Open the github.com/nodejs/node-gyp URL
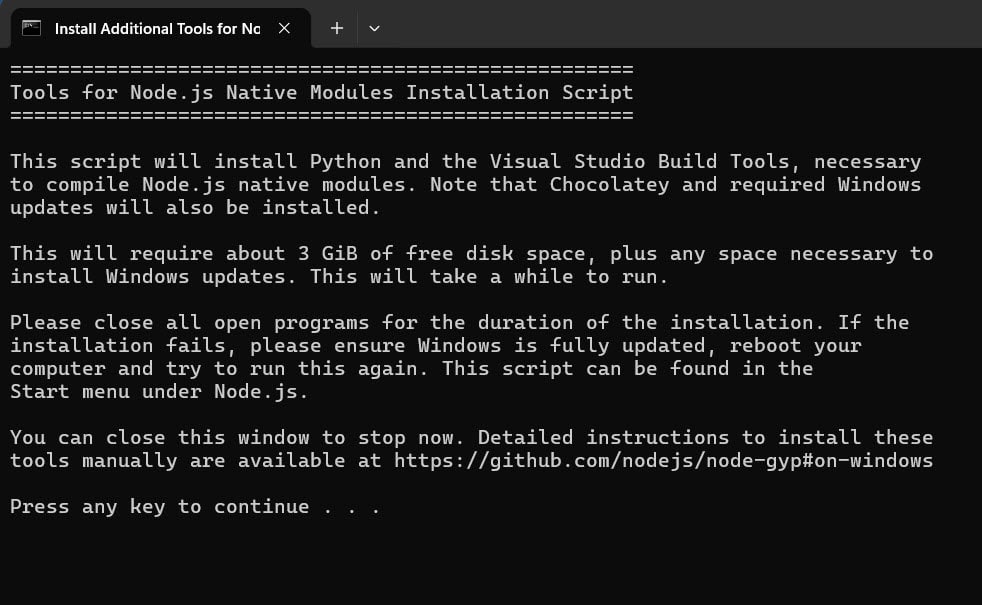Viewport: 982px width, 605px height. point(663,461)
